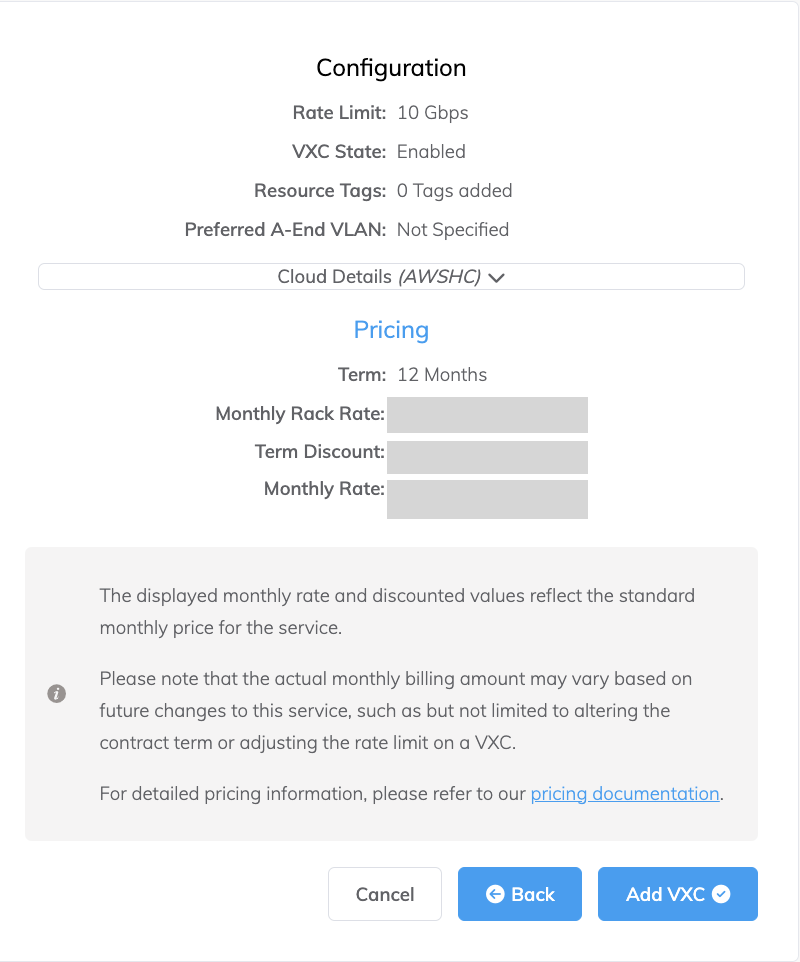This screenshot has width=800, height=962.
Task: Click the Configuration heading
Action: 391,68
